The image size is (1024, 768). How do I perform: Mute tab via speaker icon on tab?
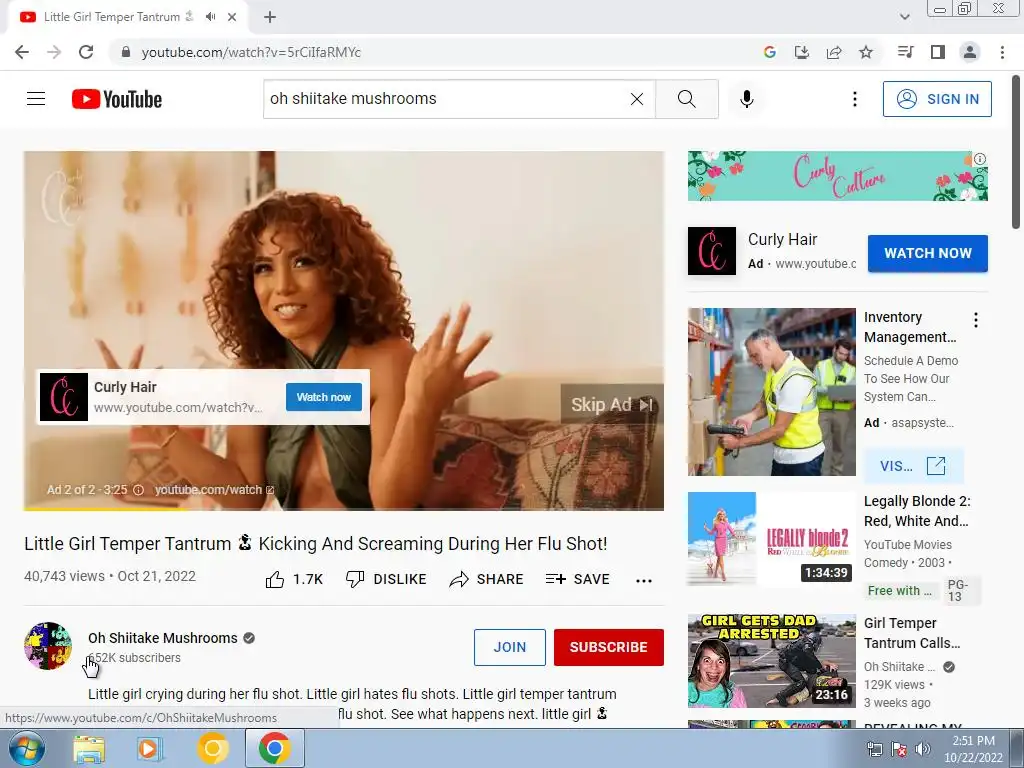click(210, 17)
